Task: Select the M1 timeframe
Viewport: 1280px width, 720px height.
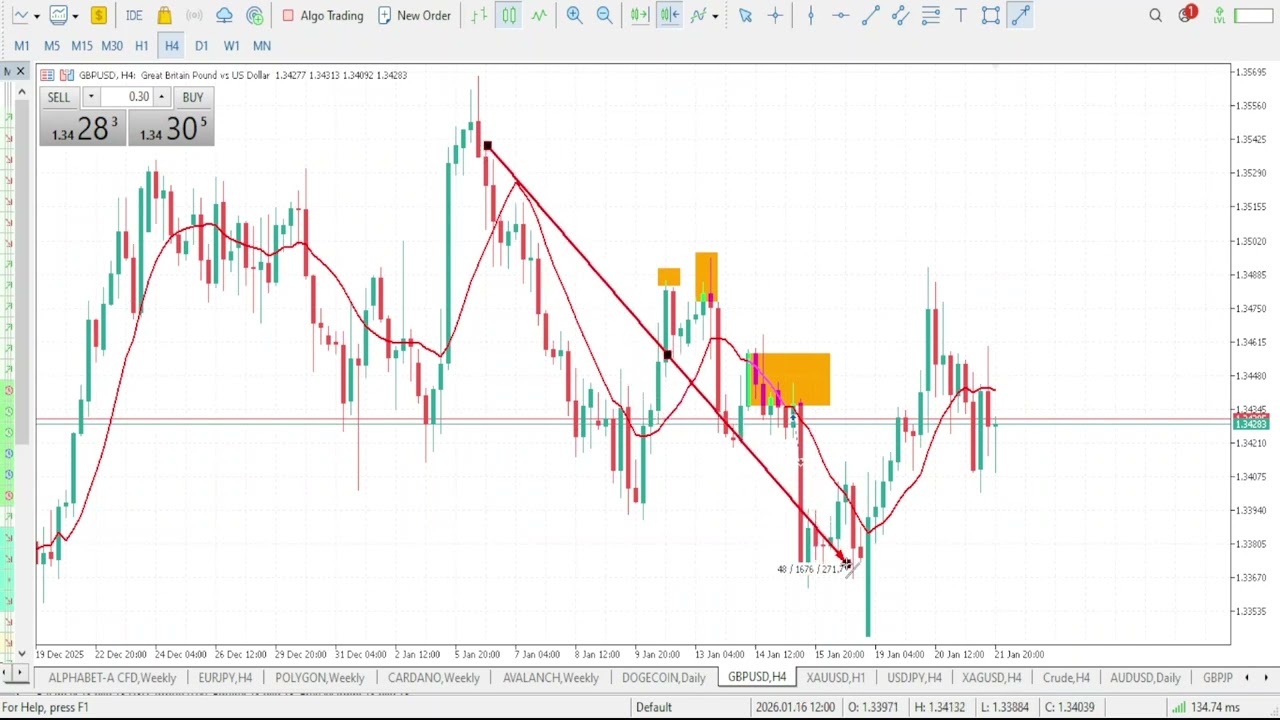Action: point(22,45)
